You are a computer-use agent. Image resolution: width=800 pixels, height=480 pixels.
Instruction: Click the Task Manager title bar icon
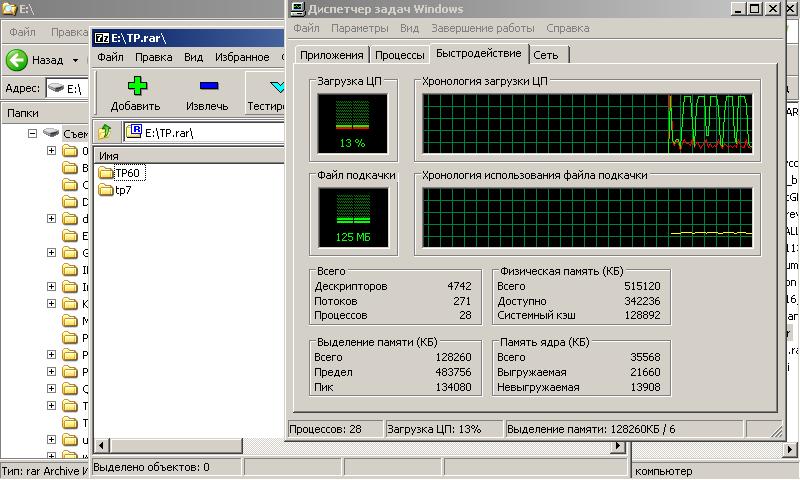297,9
